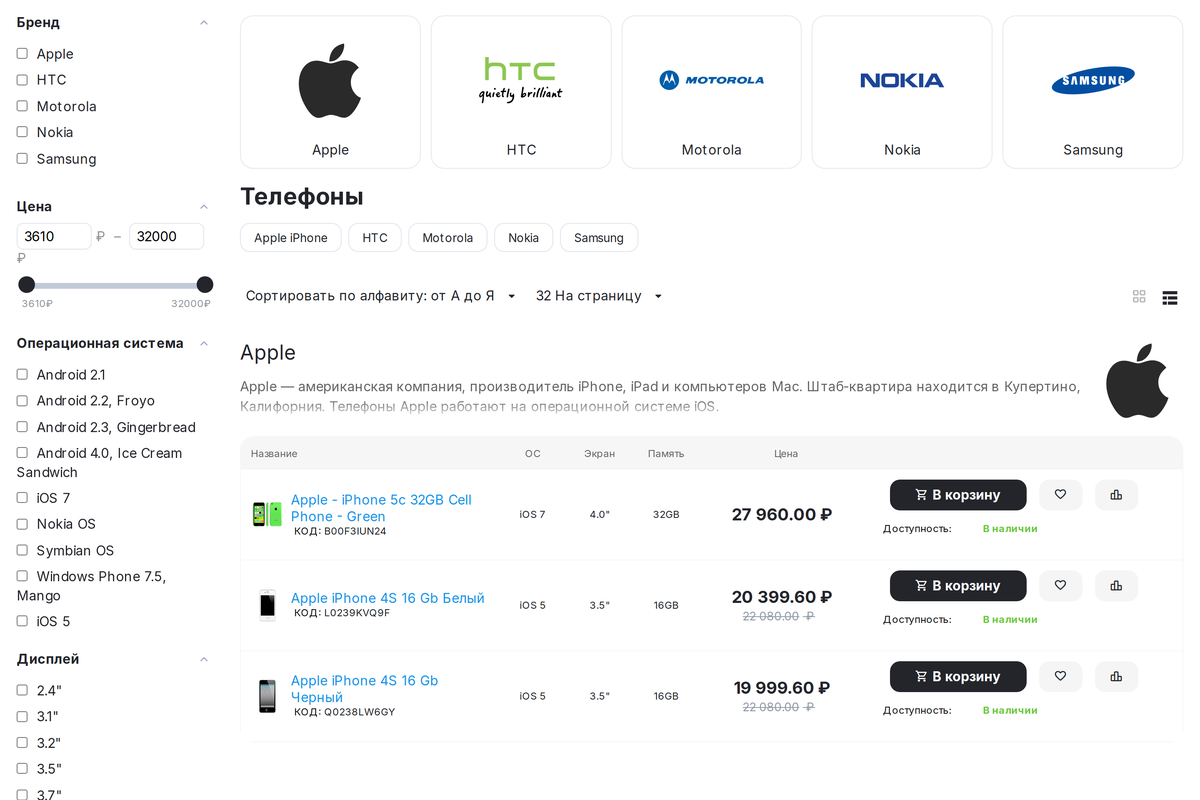Viewport: 1200px width, 800px height.
Task: Open Apple iPhone 4S 16 Gb Белый link
Action: 388,598
